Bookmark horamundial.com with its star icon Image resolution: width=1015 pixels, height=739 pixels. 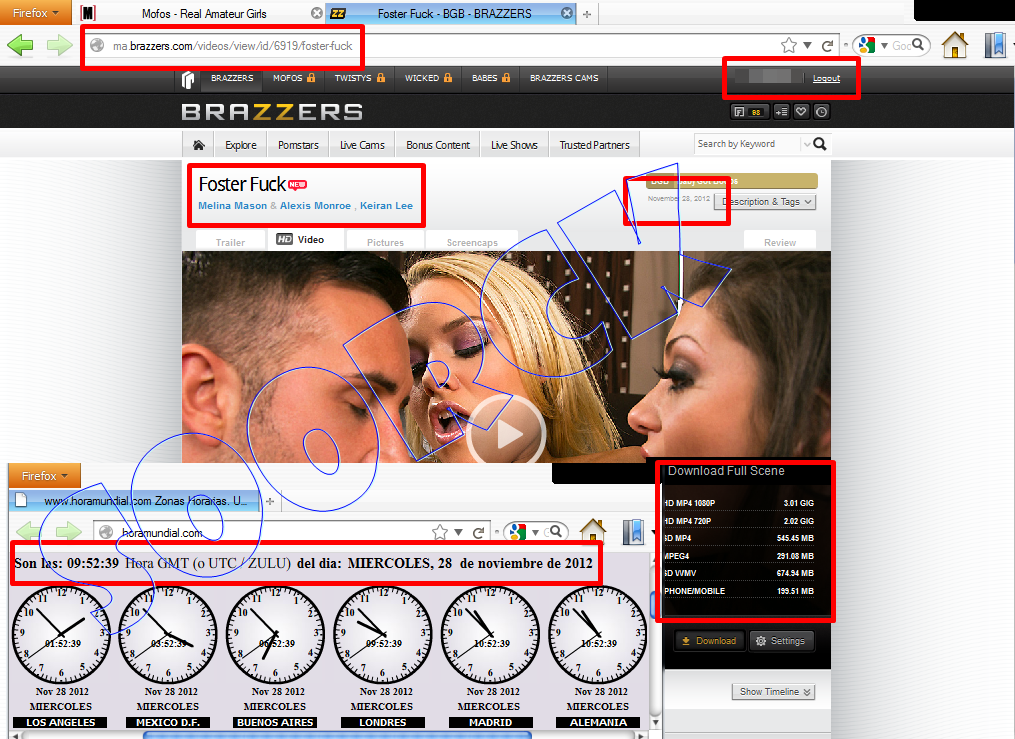[440, 532]
